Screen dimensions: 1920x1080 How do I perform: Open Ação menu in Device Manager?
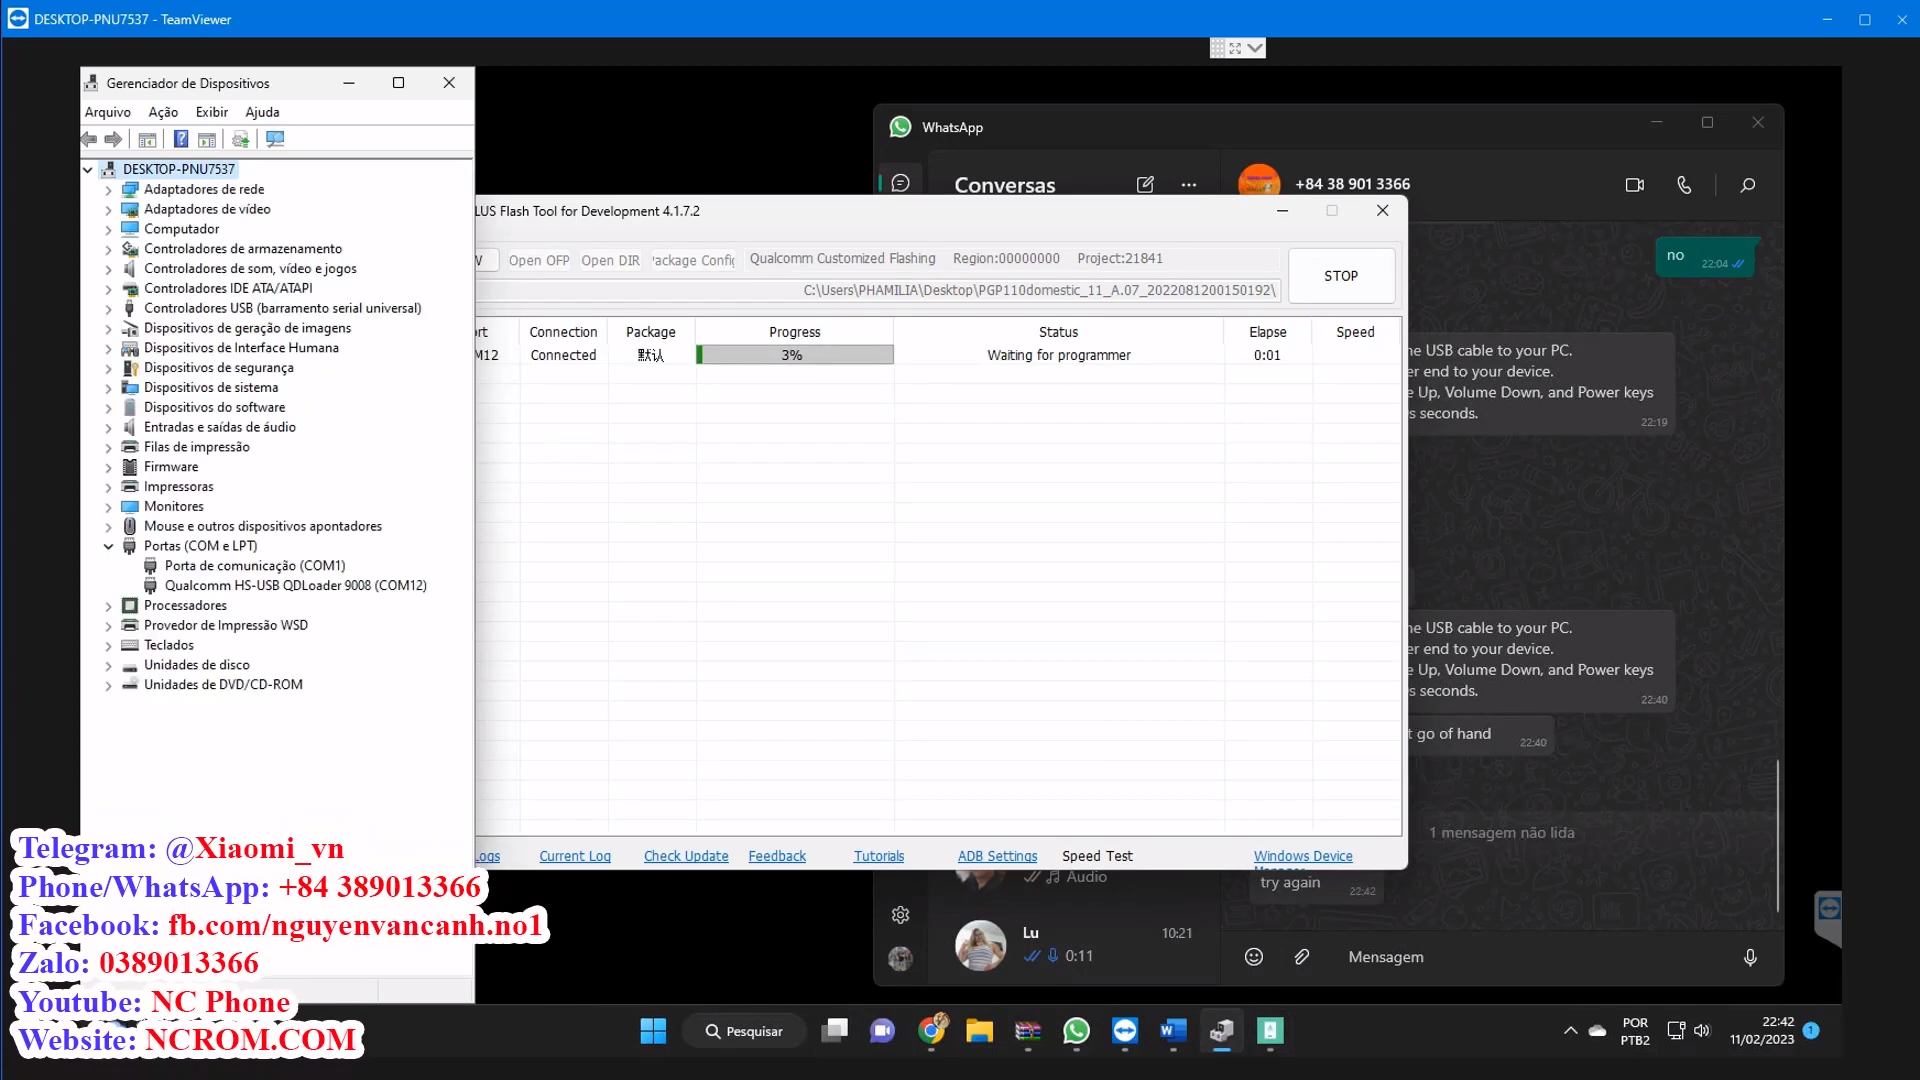tap(163, 112)
